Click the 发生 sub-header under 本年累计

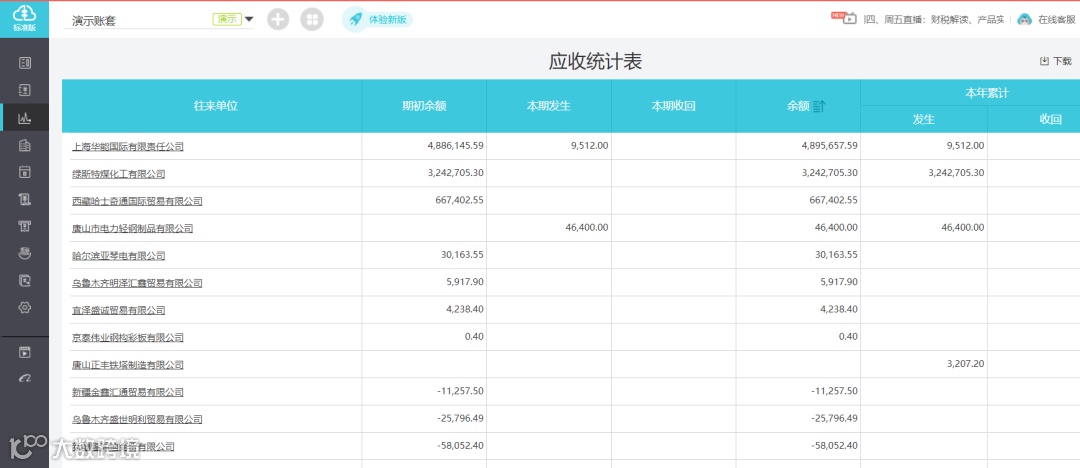(924, 119)
